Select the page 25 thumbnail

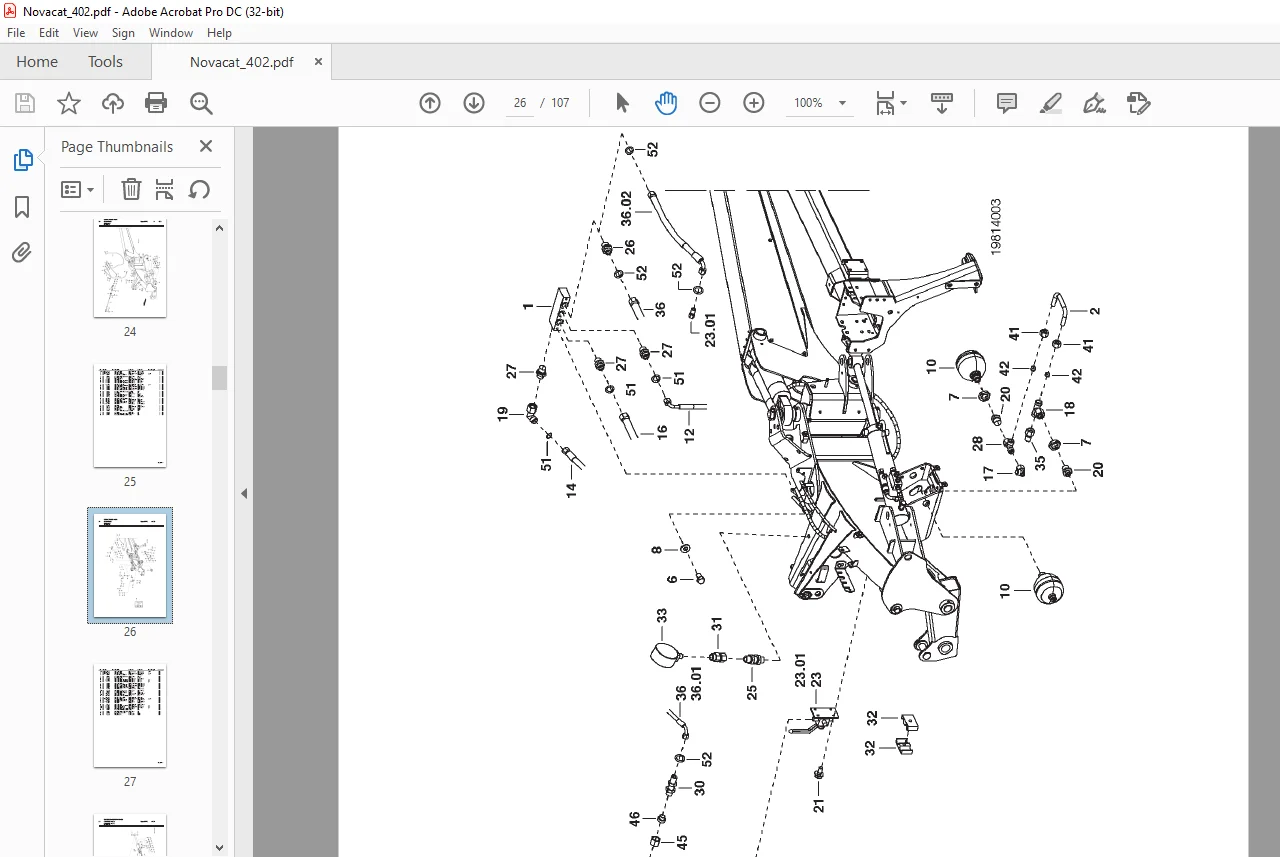pyautogui.click(x=130, y=416)
